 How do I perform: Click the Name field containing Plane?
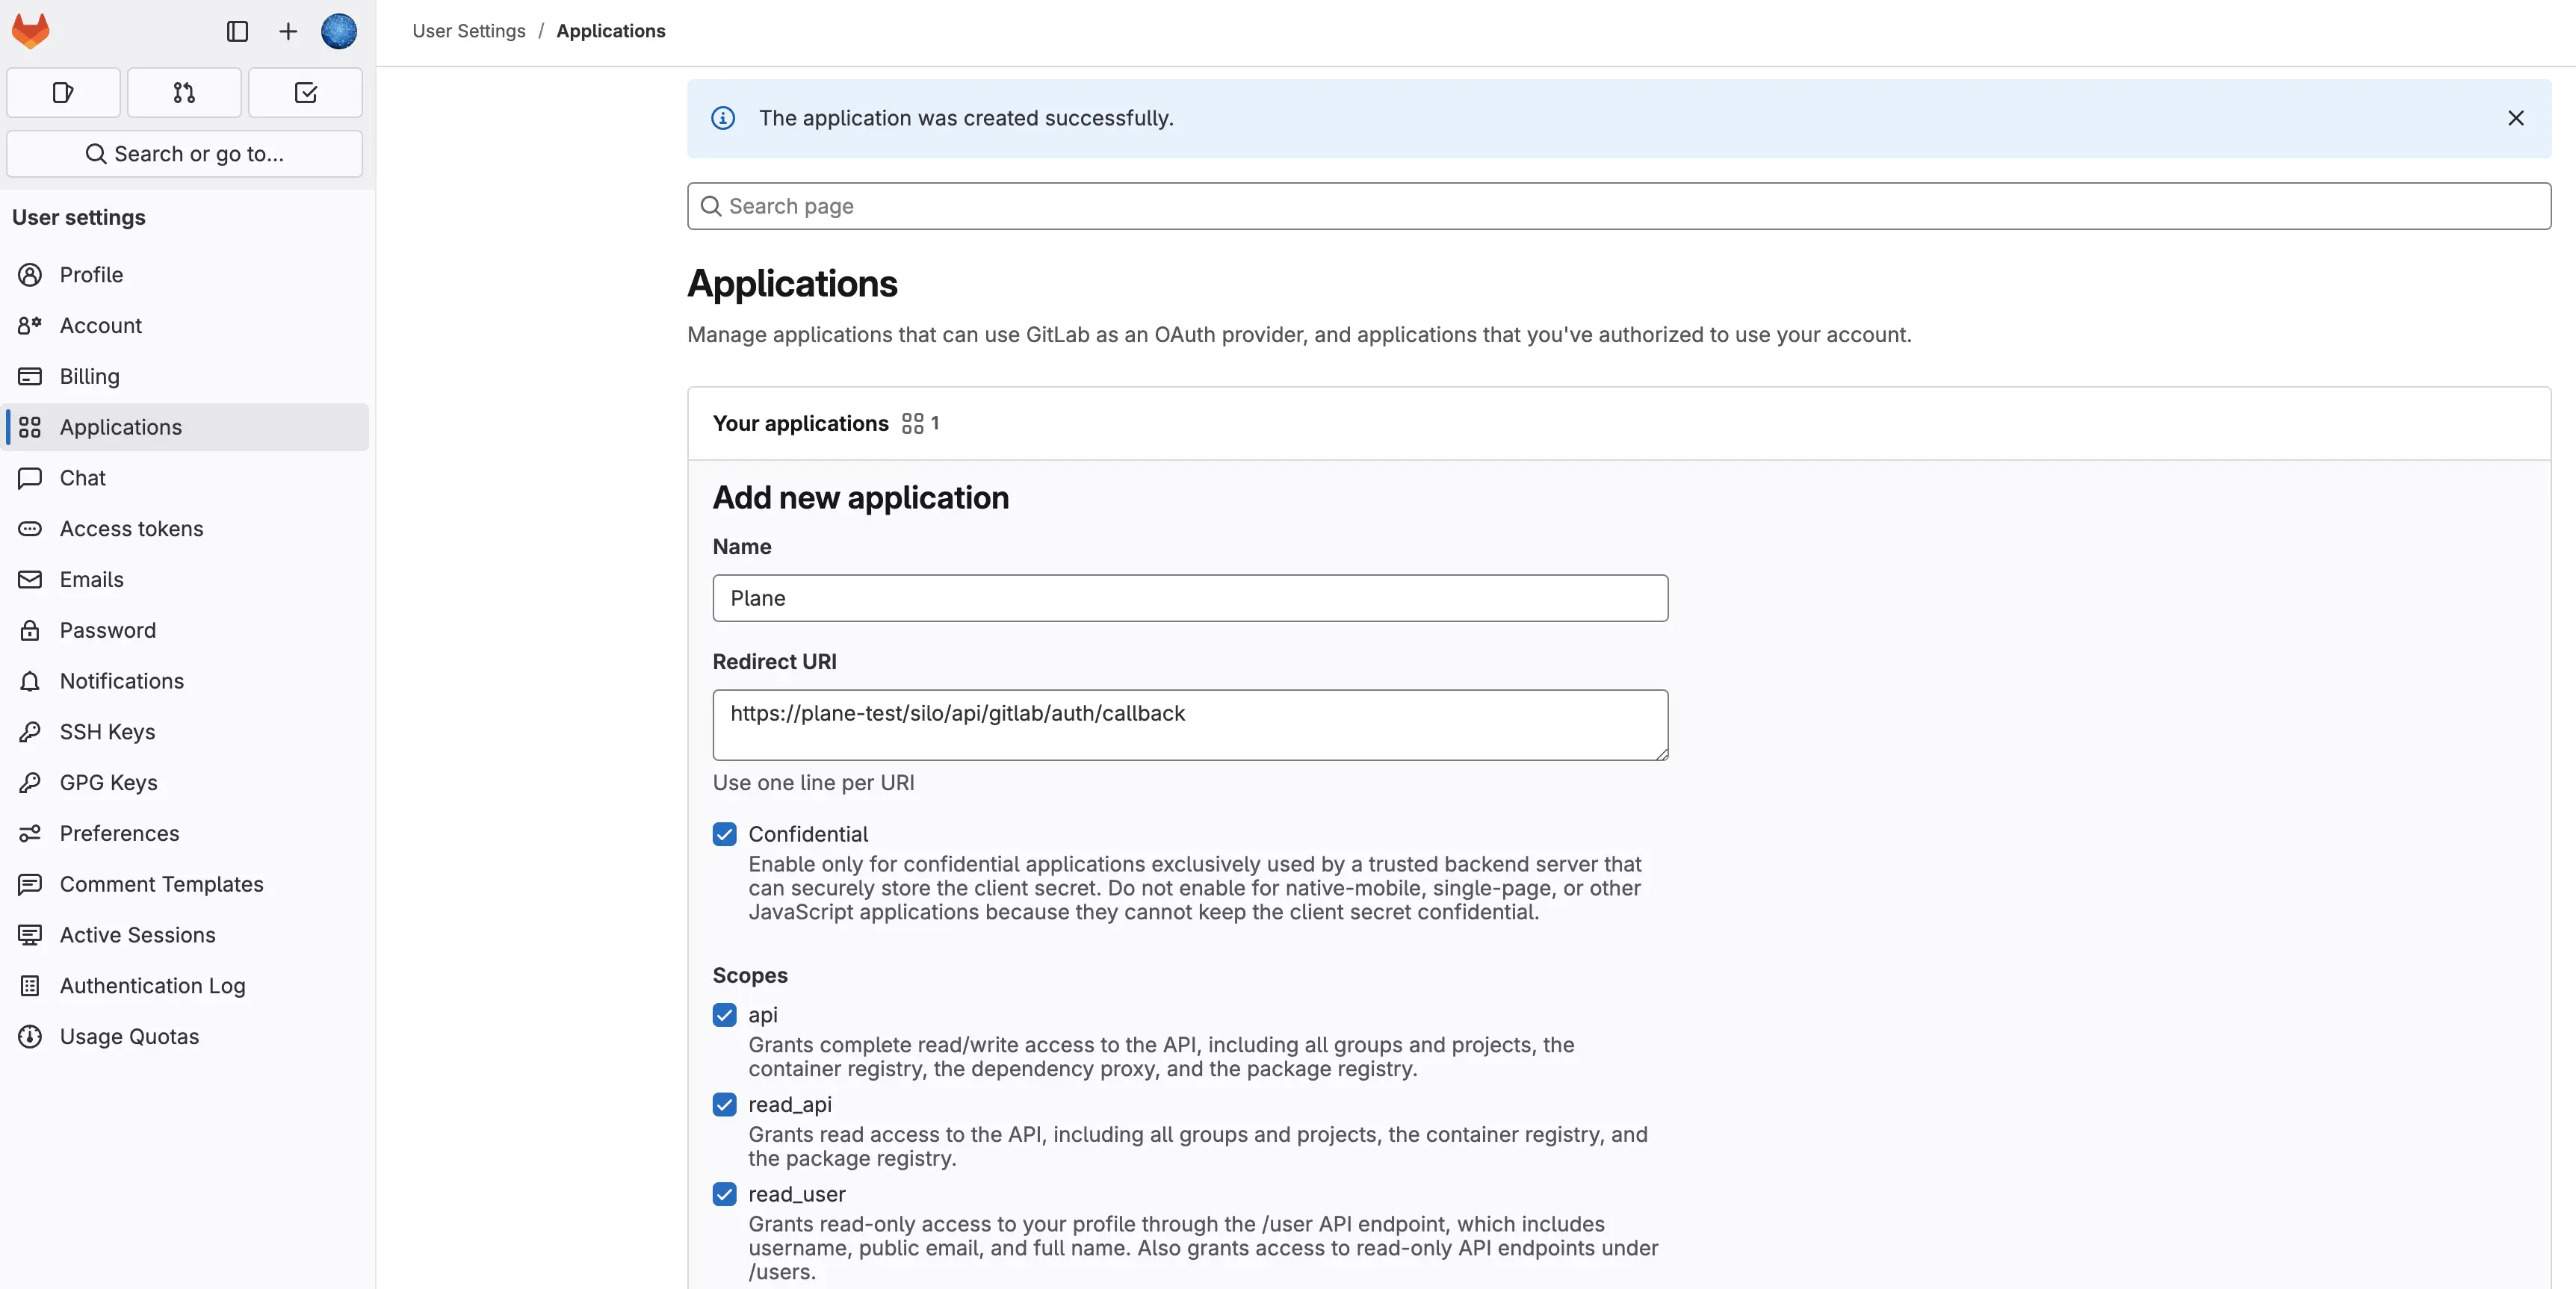(1189, 598)
